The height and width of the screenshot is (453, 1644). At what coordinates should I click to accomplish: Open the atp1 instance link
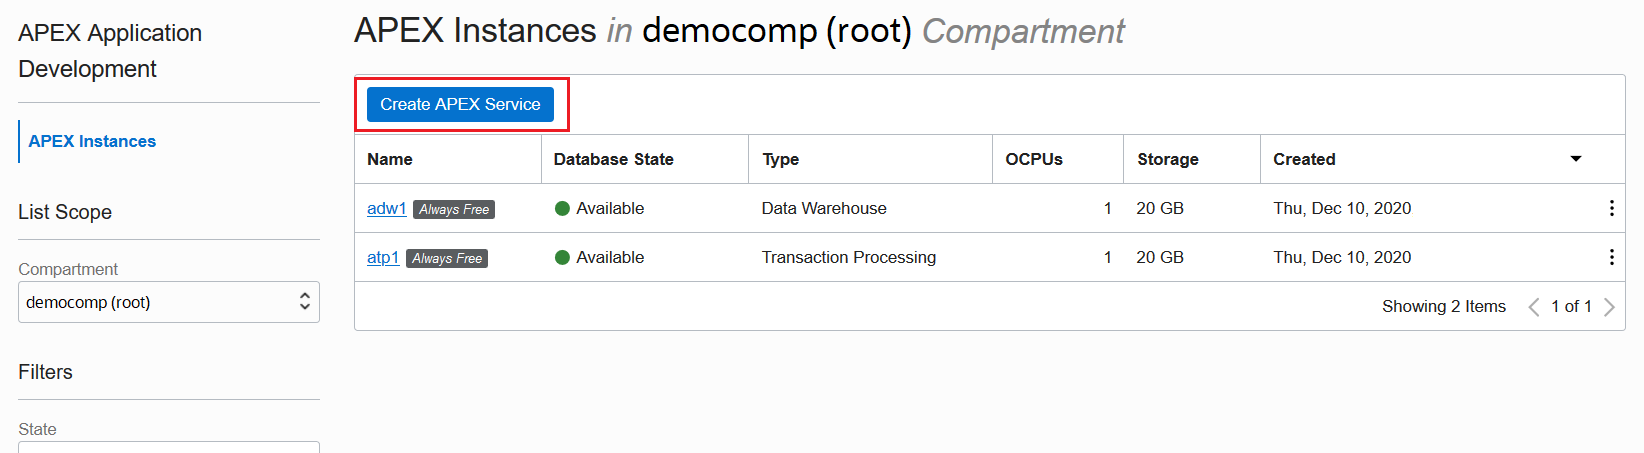(x=383, y=257)
